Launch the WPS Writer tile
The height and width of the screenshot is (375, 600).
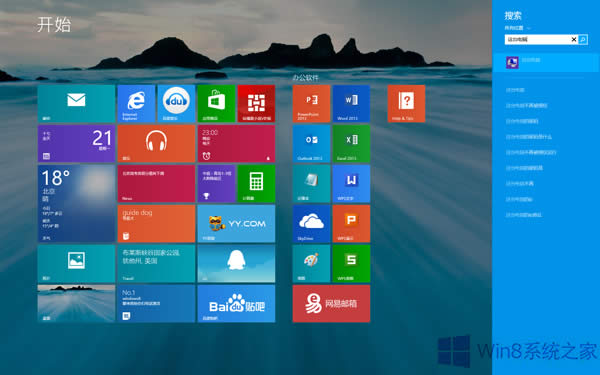click(351, 183)
